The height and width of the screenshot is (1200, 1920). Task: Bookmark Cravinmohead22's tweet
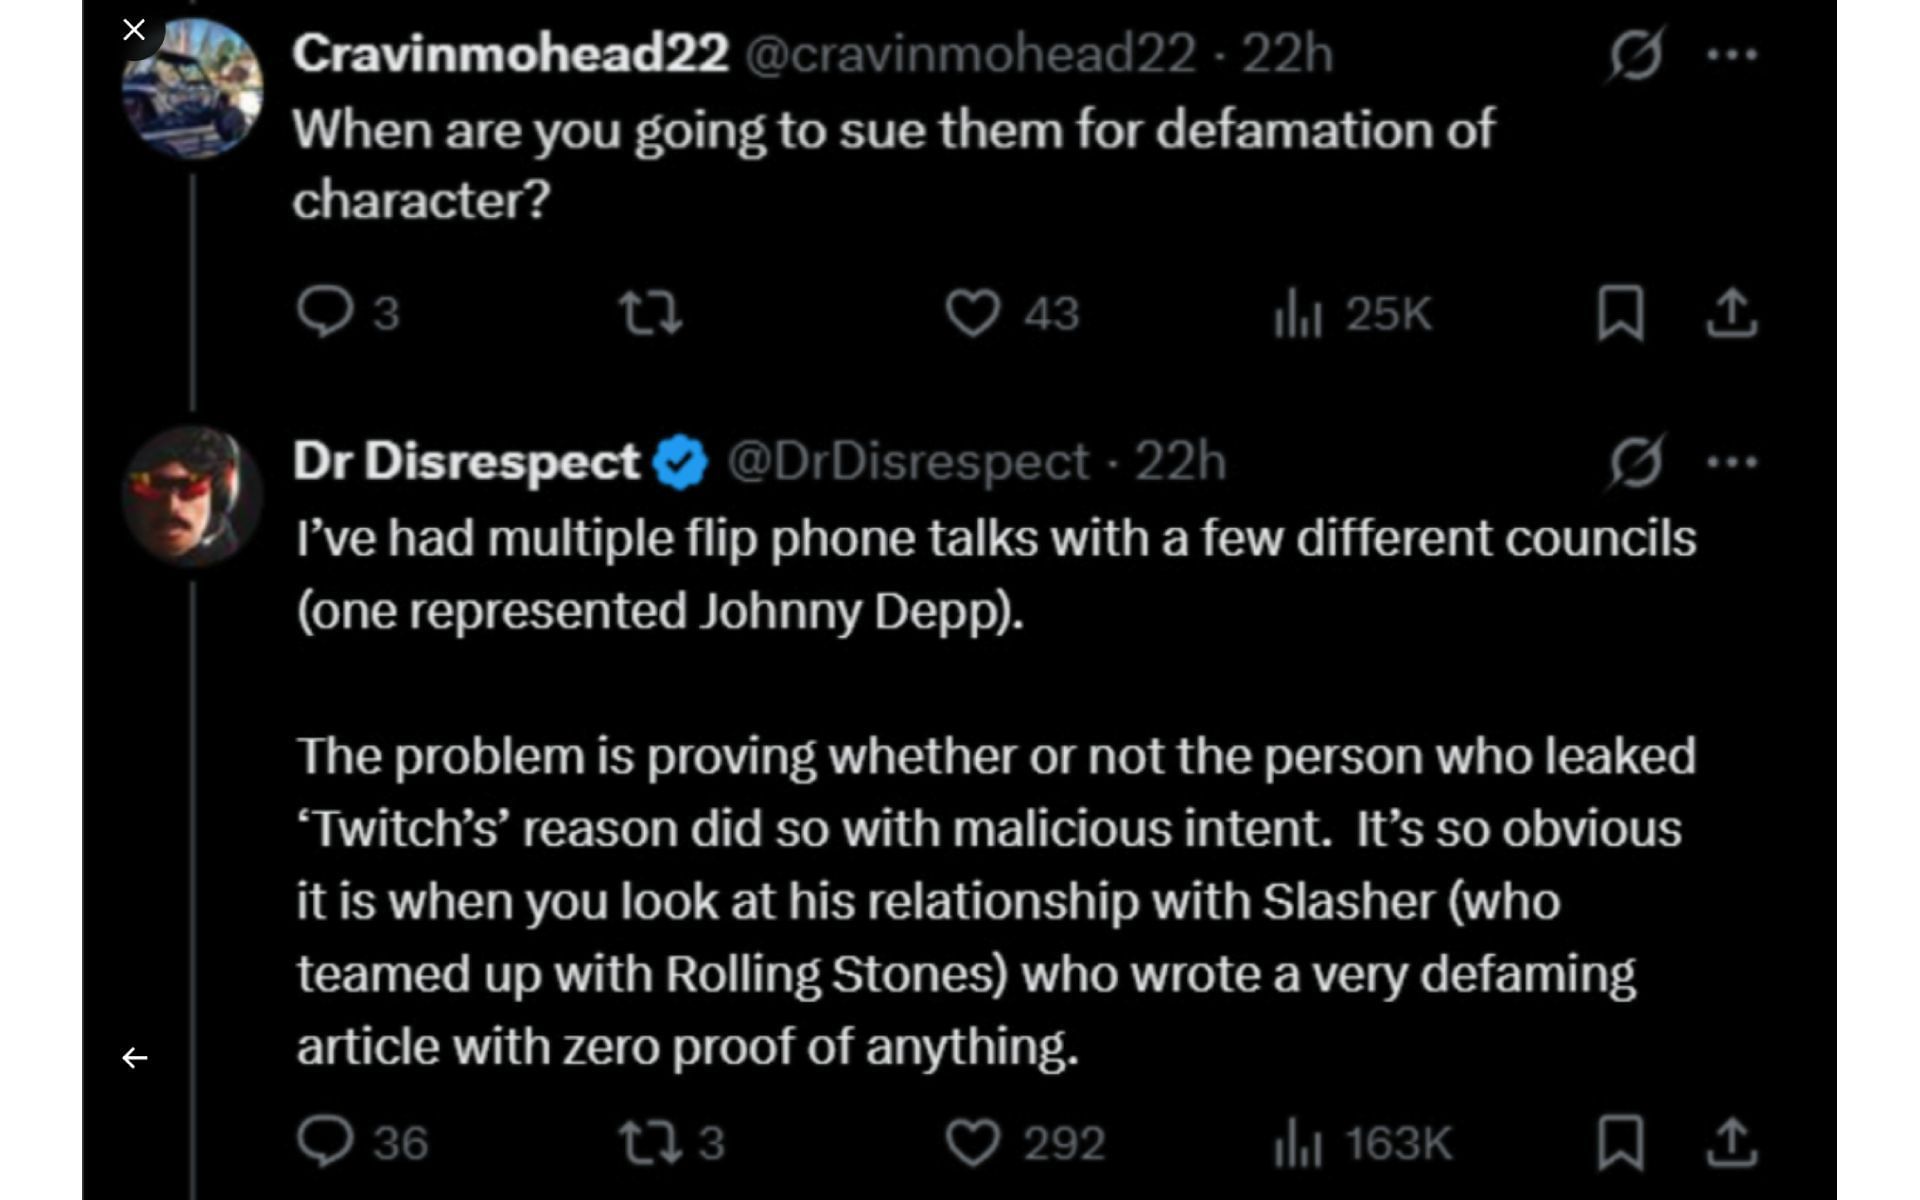(x=1620, y=312)
